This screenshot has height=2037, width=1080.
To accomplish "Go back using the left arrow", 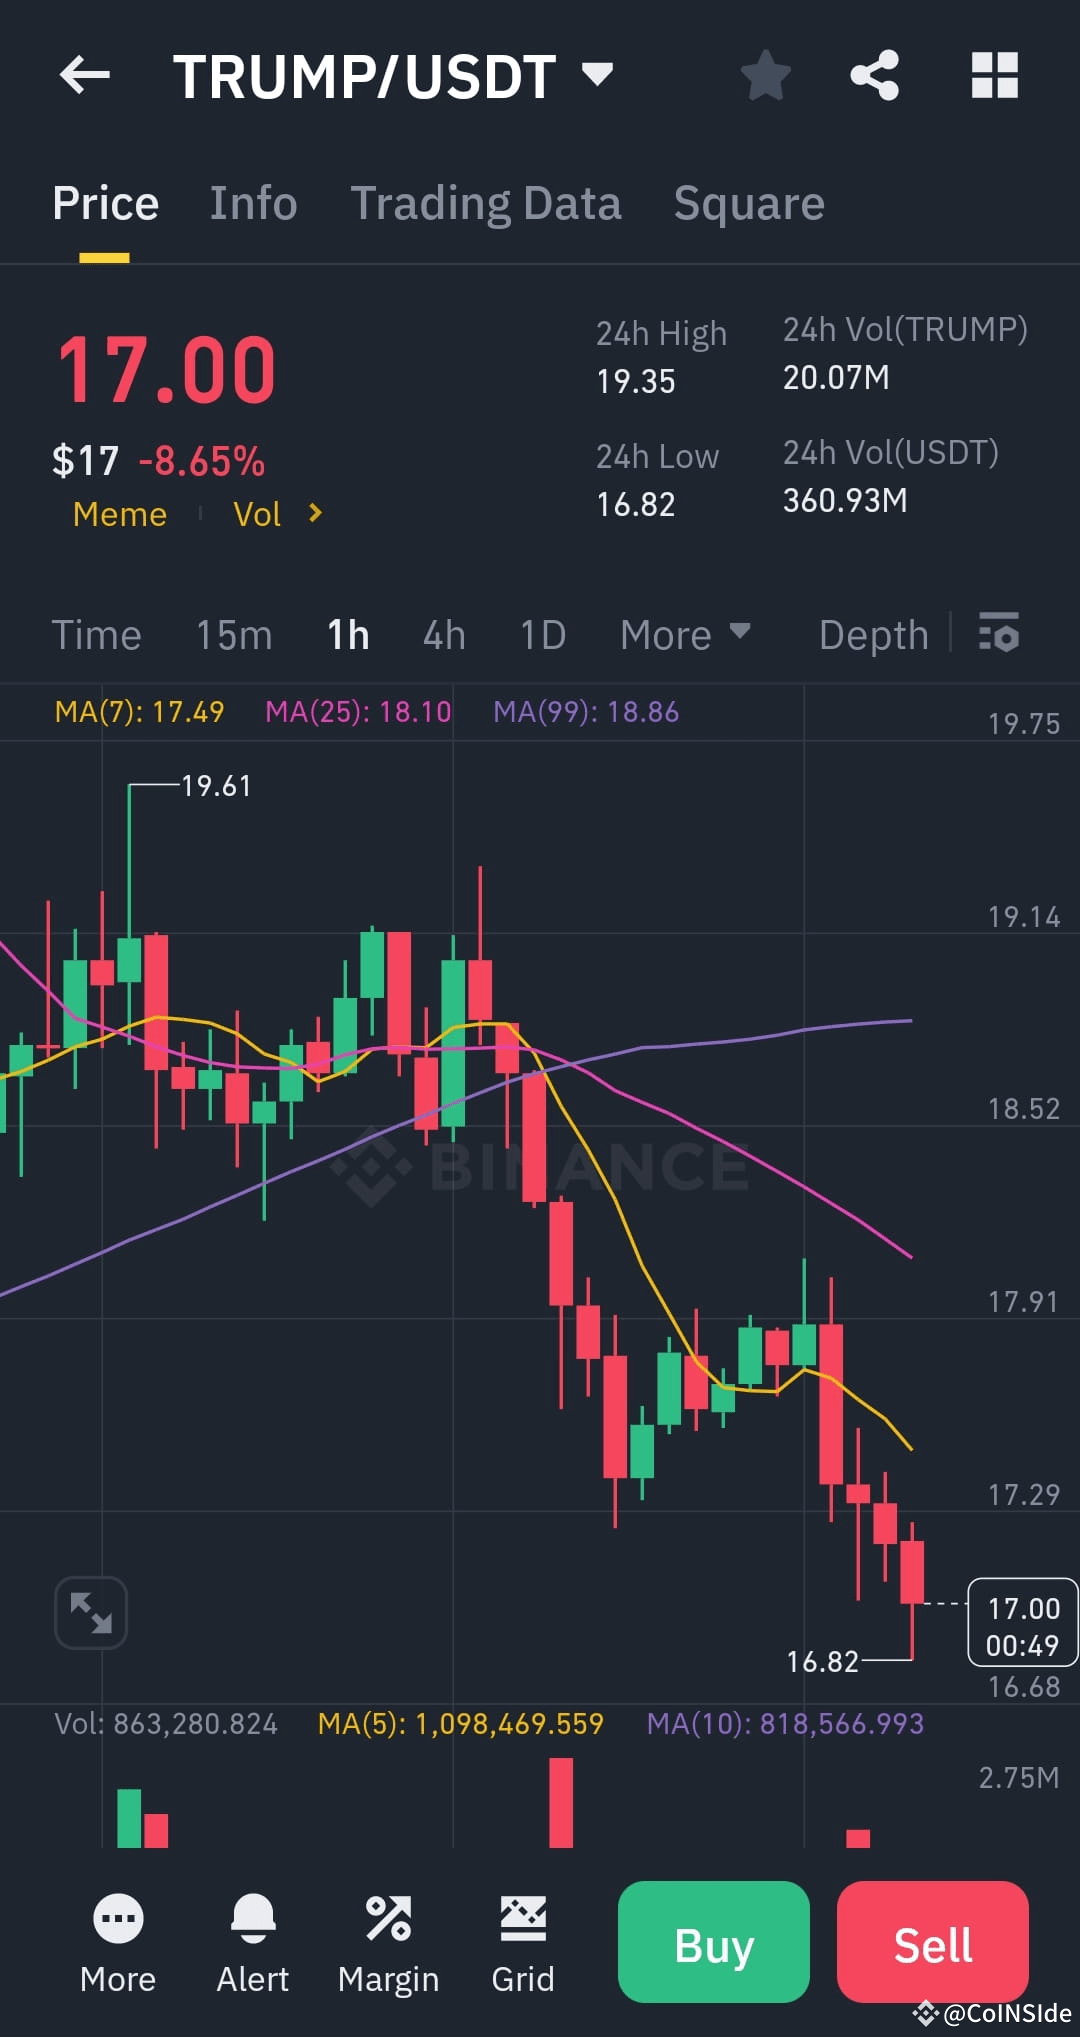I will [x=85, y=75].
